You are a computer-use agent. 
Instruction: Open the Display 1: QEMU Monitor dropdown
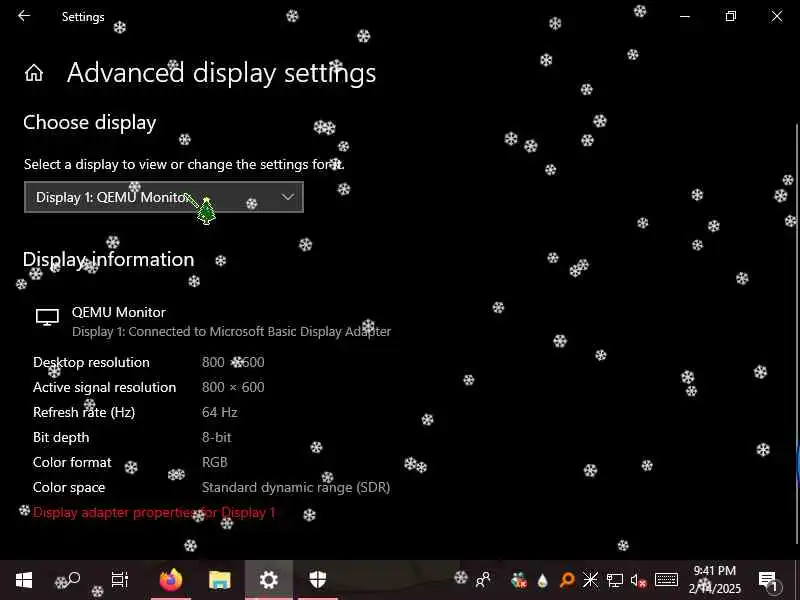point(164,197)
